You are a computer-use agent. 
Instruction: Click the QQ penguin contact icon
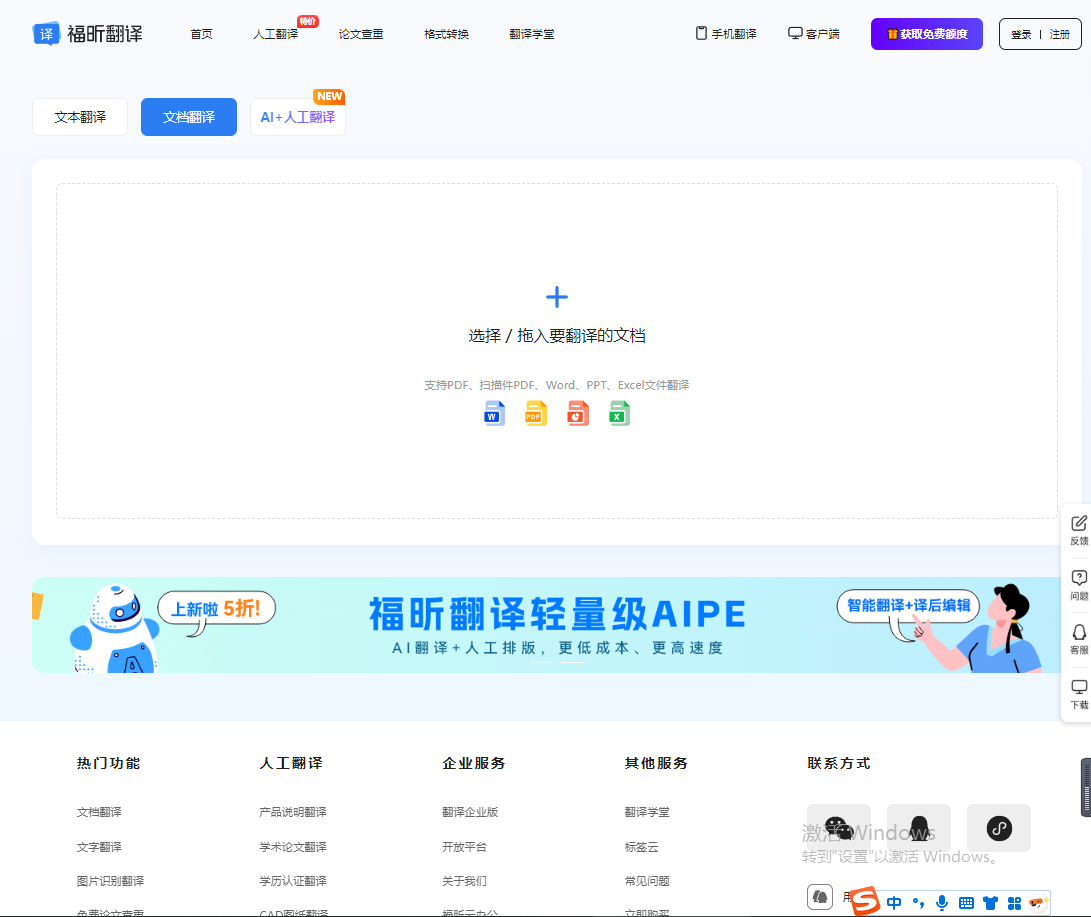(x=918, y=828)
